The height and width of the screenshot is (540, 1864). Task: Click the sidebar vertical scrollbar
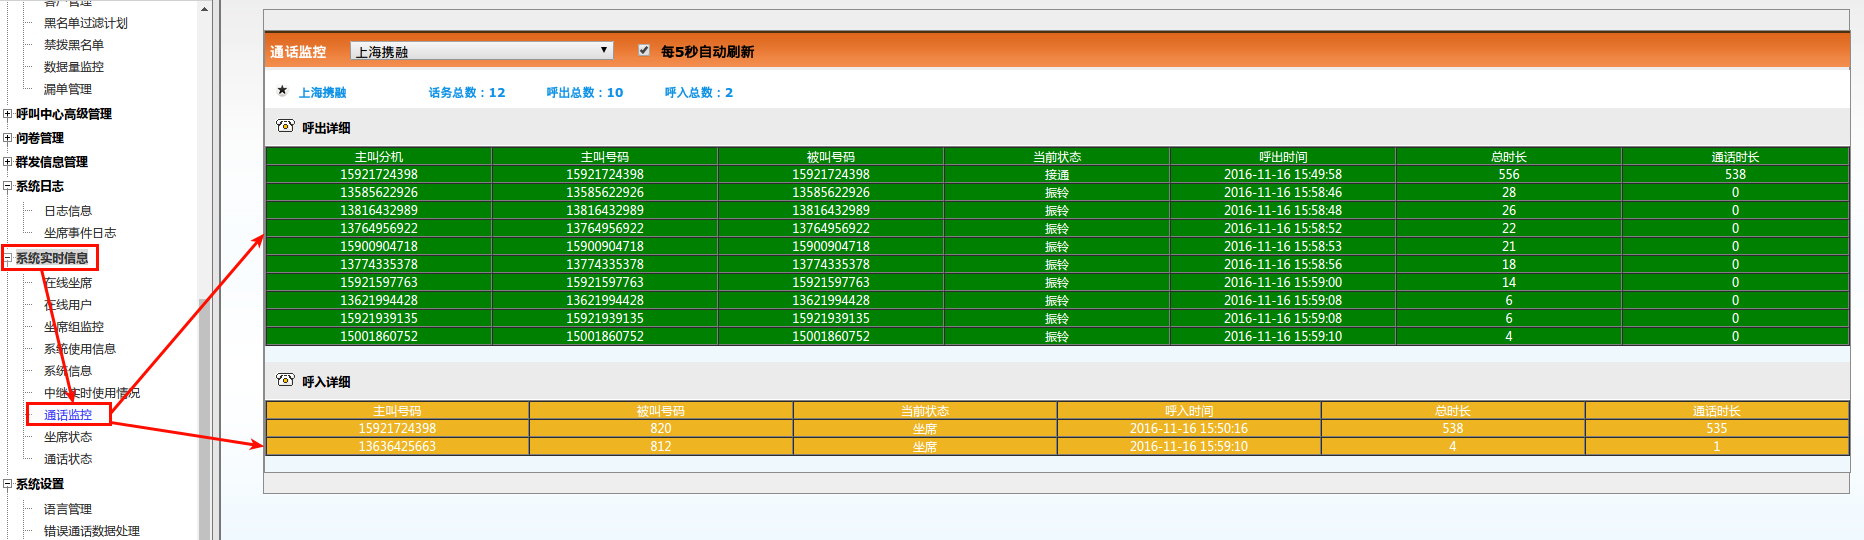(204, 400)
